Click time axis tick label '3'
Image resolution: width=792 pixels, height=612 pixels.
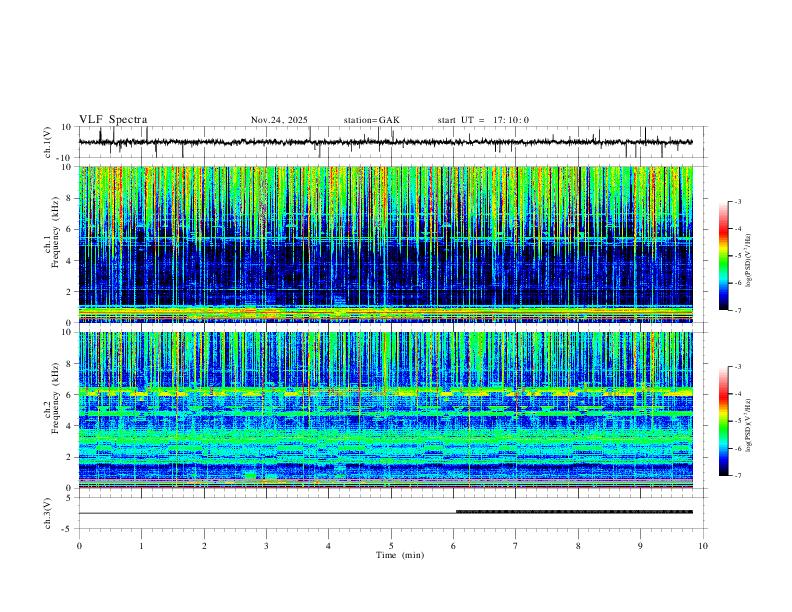[266, 546]
